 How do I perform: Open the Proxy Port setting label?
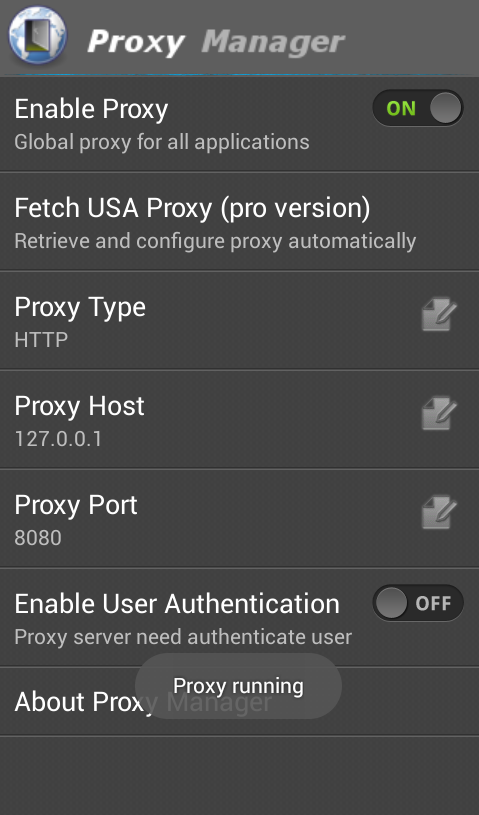(x=76, y=505)
